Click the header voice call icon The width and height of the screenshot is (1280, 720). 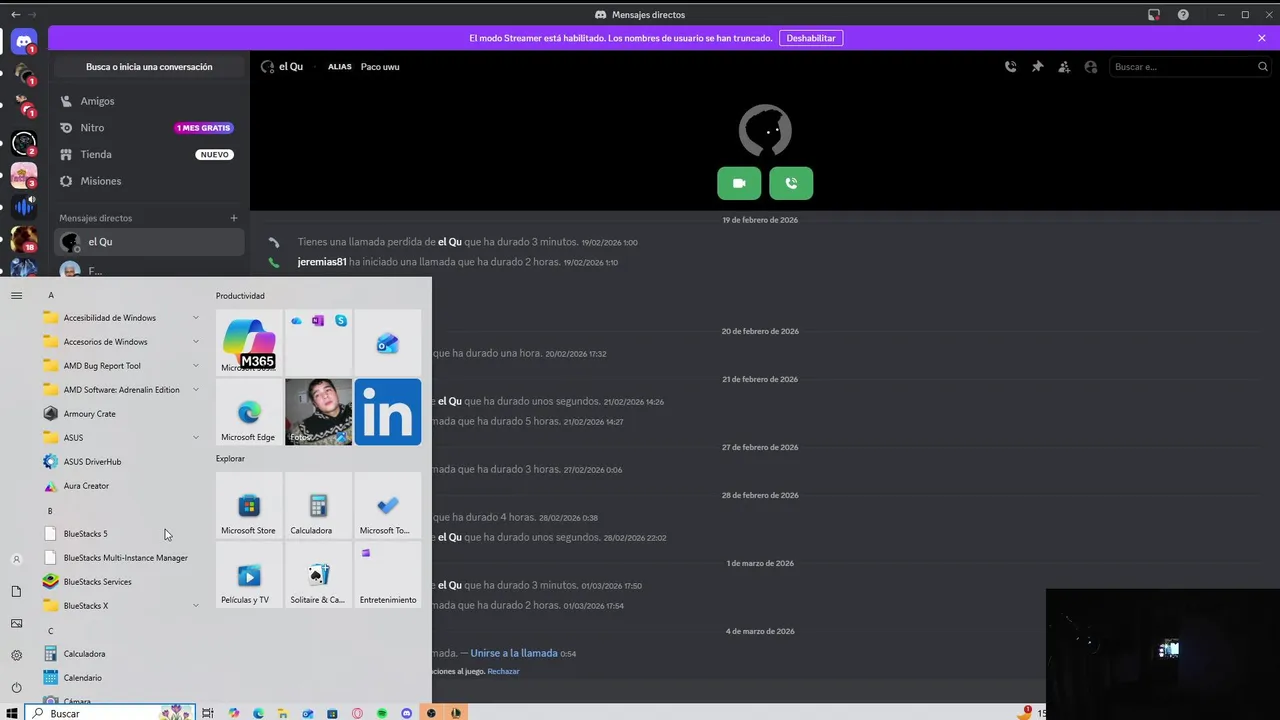[1010, 67]
